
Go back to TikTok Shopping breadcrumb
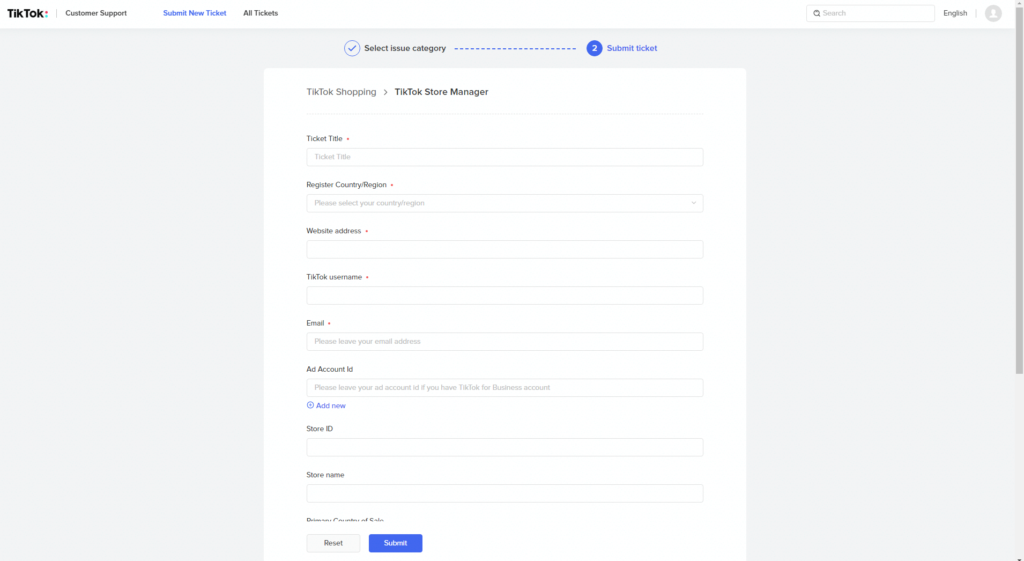click(342, 92)
